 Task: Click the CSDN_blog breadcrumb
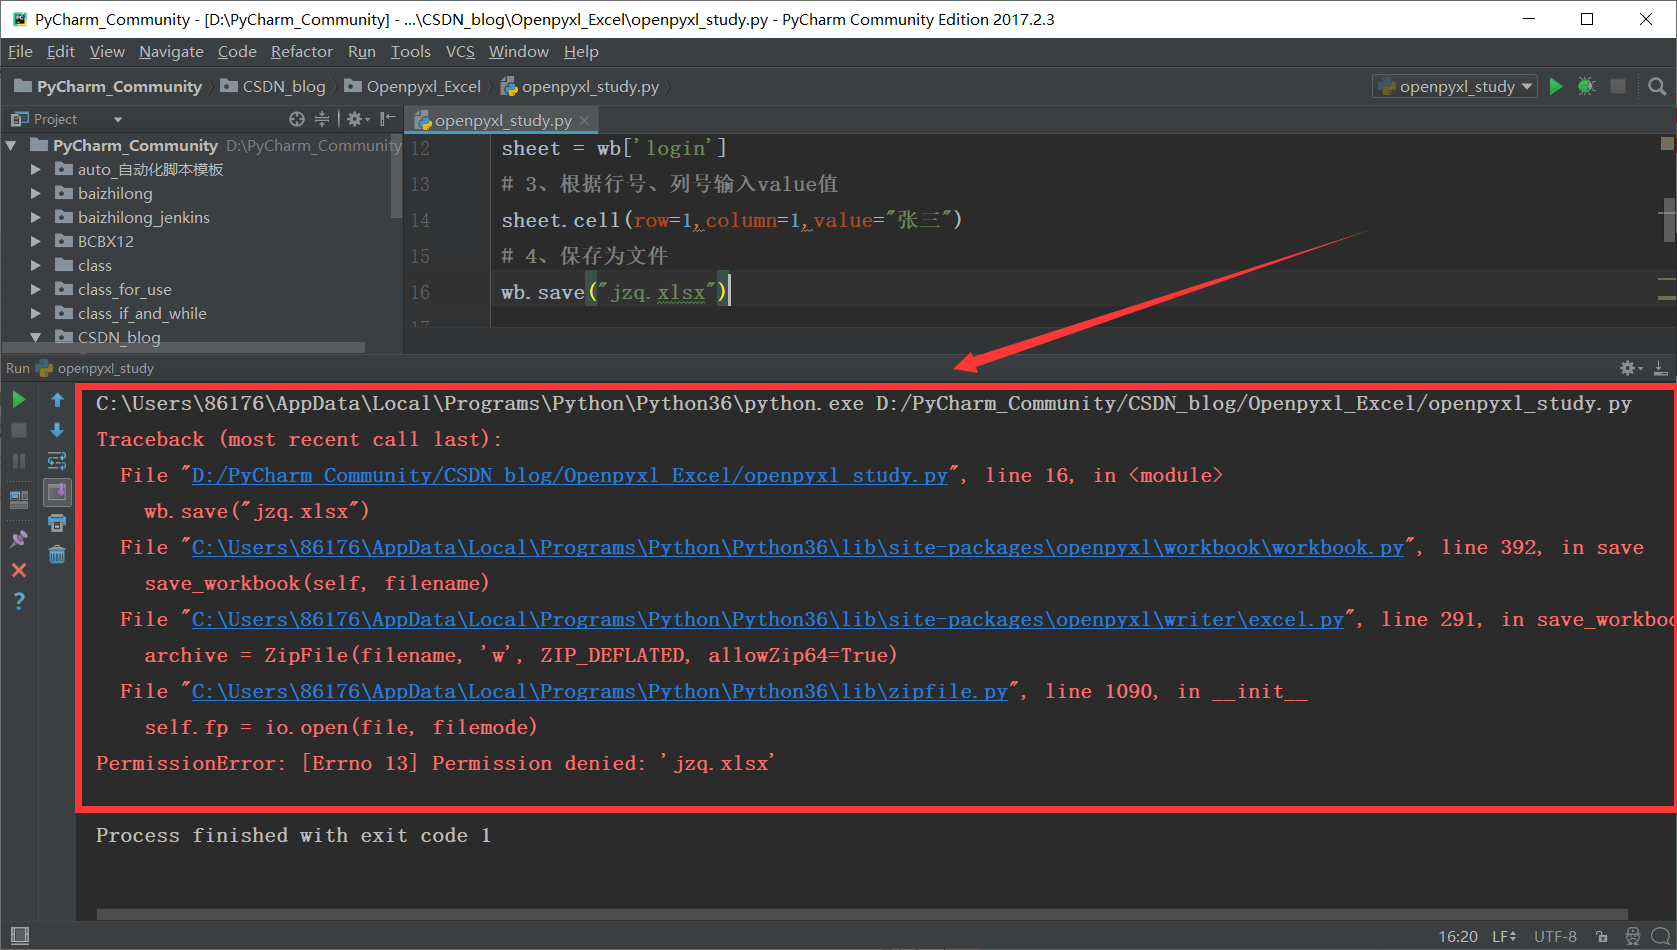tap(273, 87)
